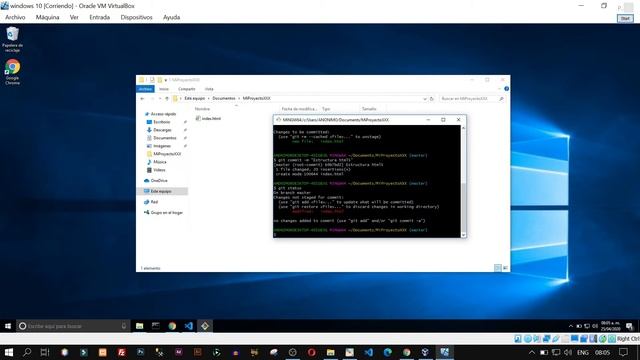The image size is (640, 360).
Task: Switch Explorer to details view icon
Action: (498, 268)
